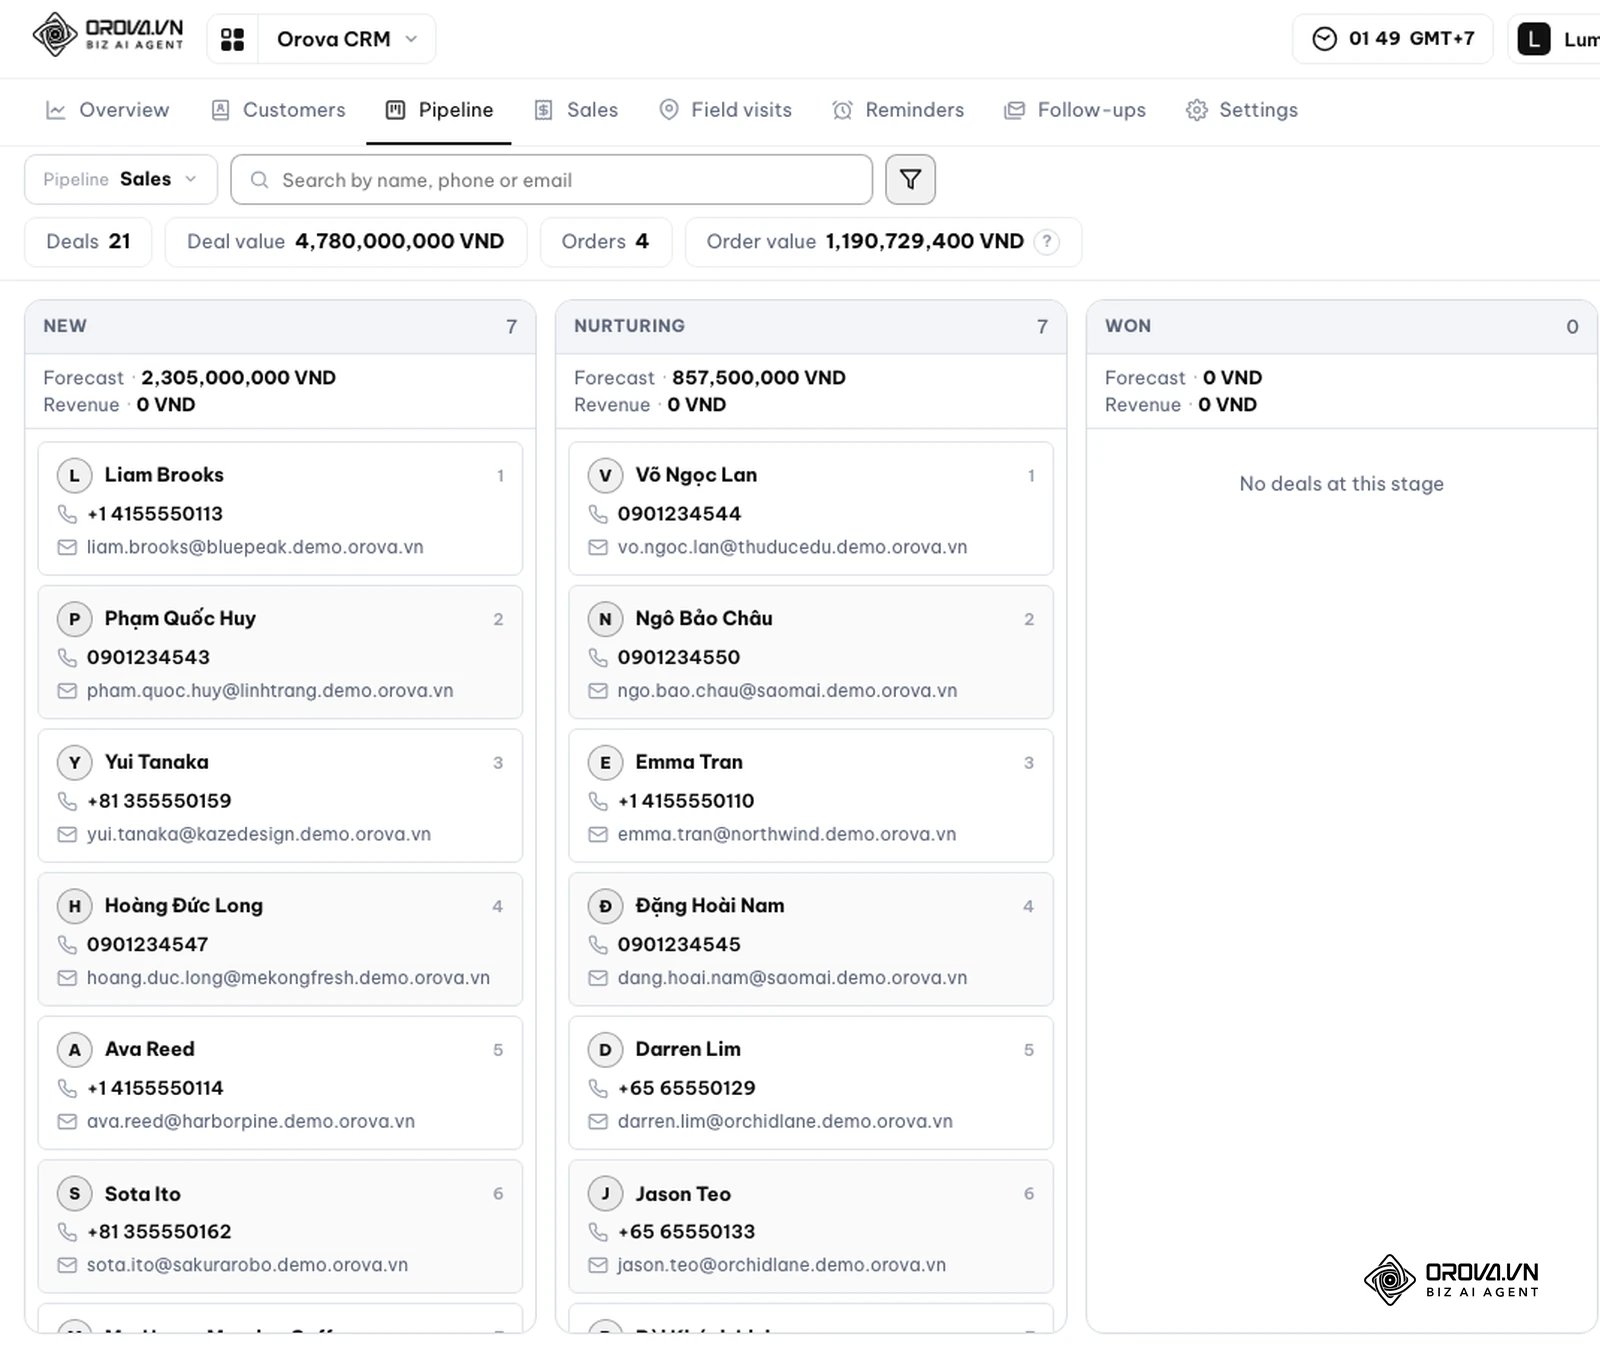Click the phone icon on Liam Brooks card
This screenshot has height=1346, width=1600.
[67, 514]
